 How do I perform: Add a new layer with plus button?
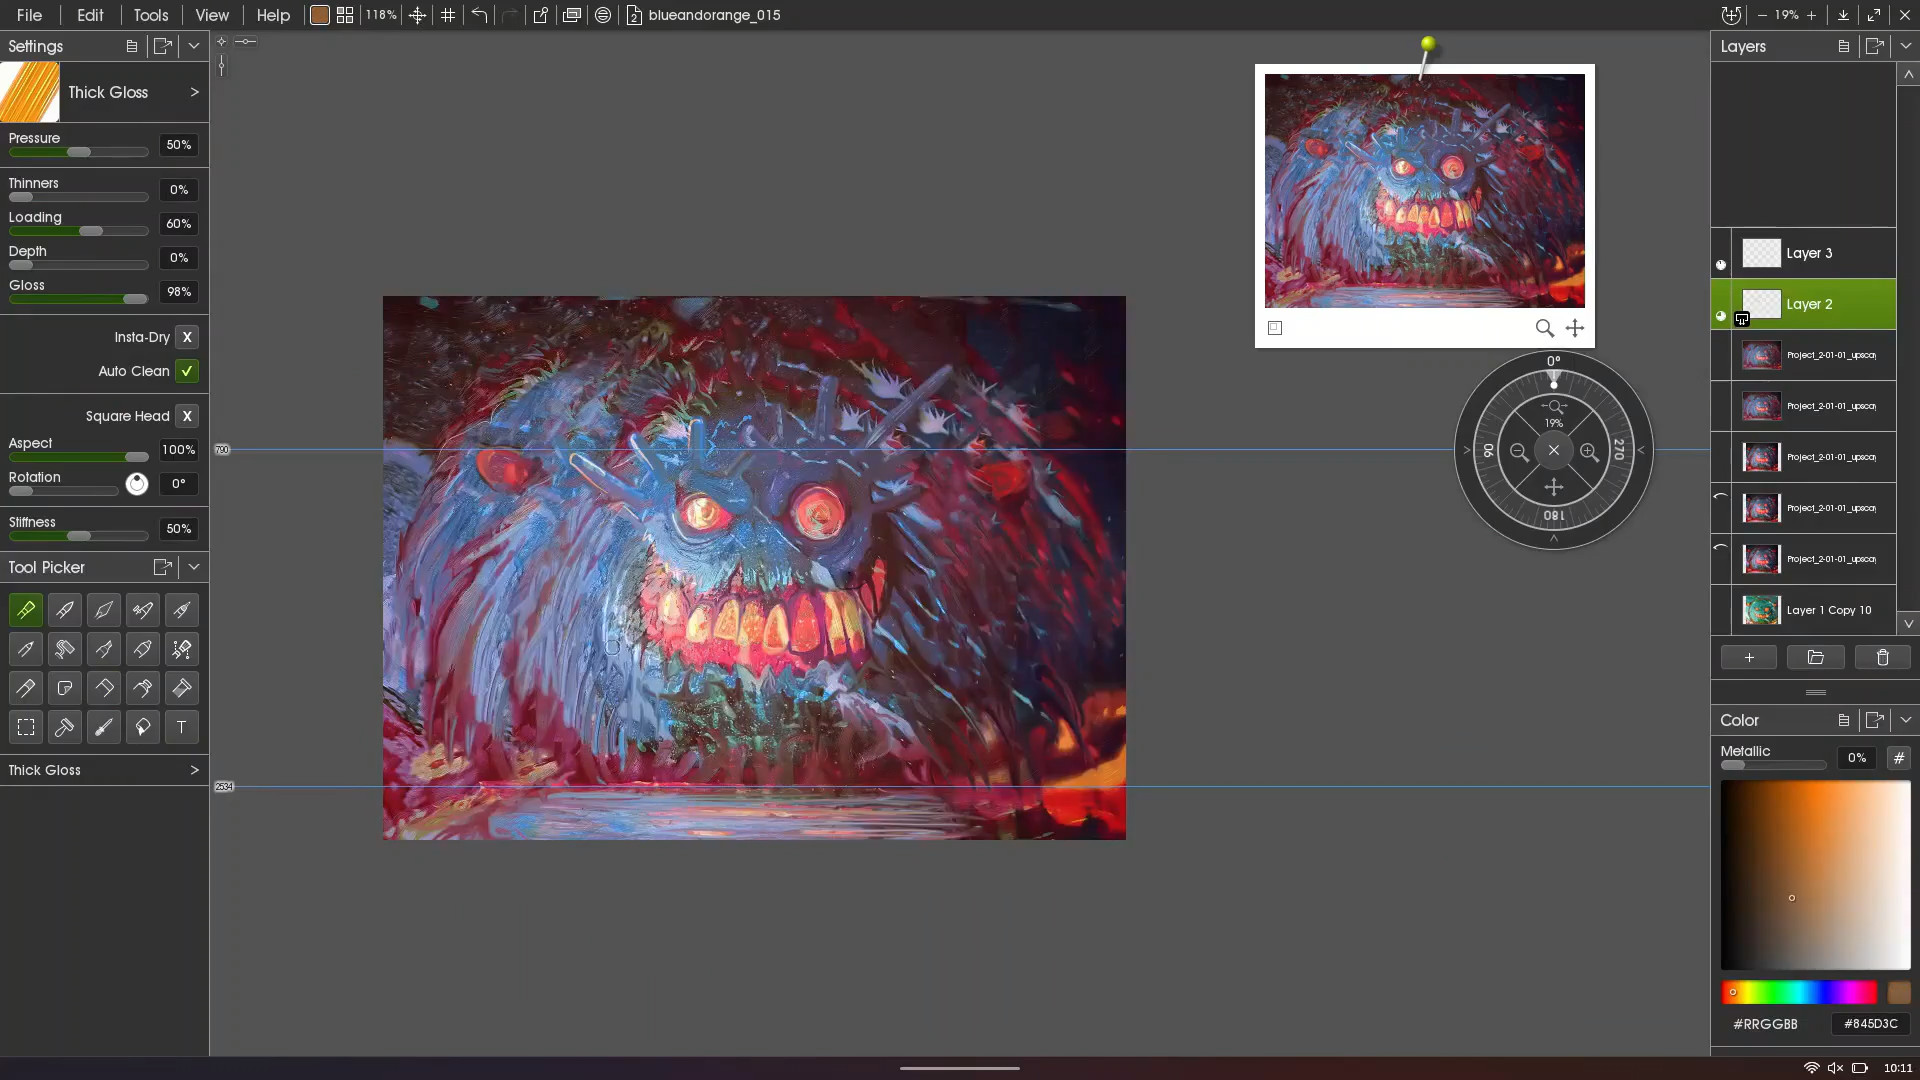tap(1748, 658)
